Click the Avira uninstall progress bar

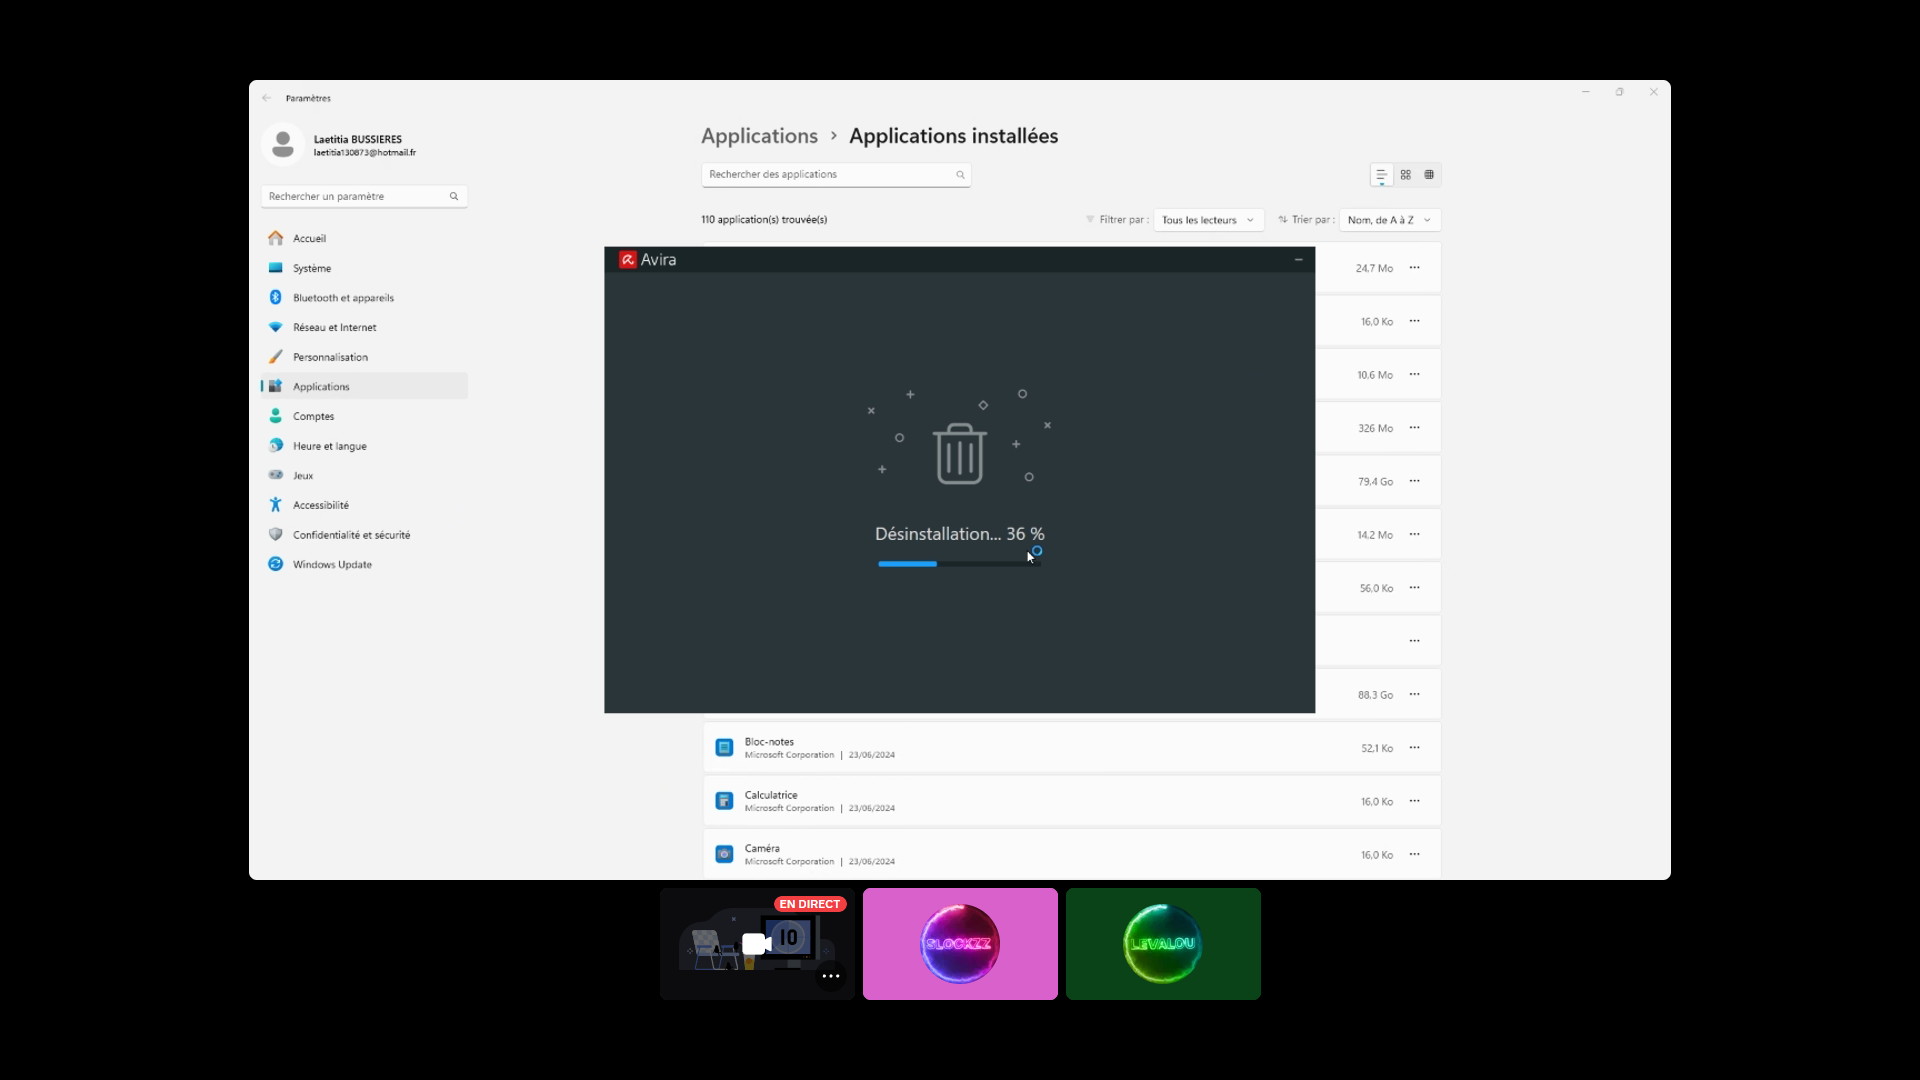pyautogui.click(x=959, y=564)
